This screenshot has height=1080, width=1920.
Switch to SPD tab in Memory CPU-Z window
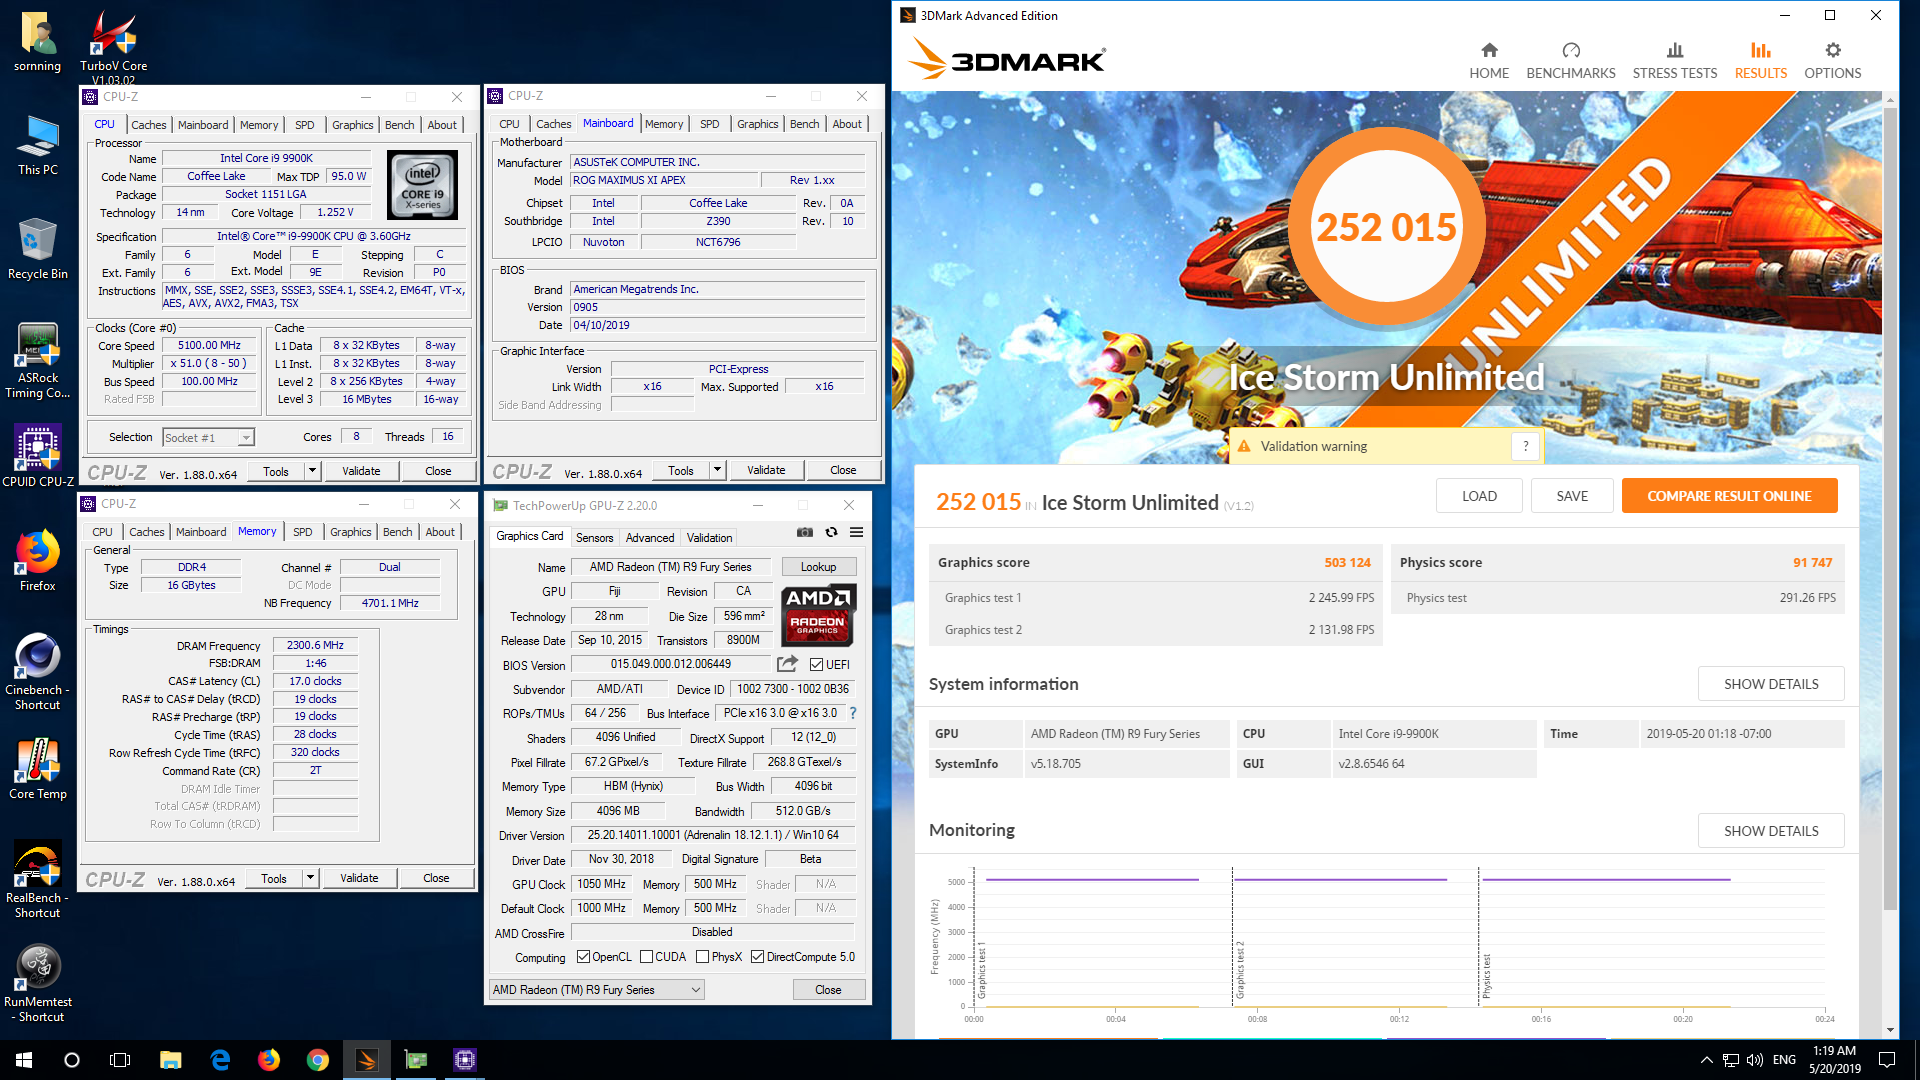pyautogui.click(x=302, y=532)
